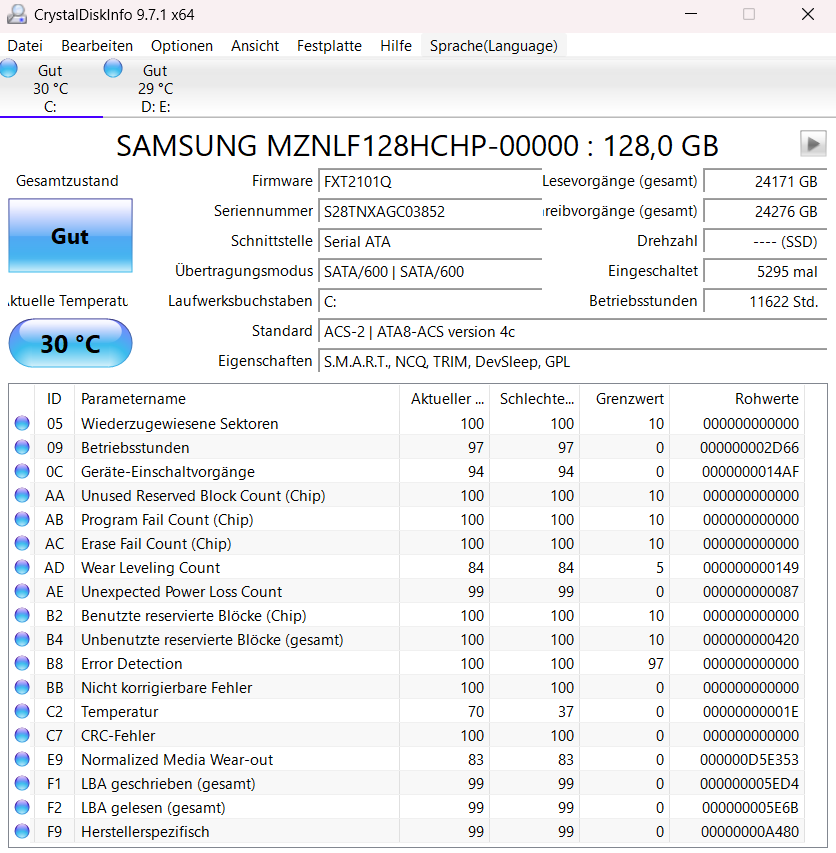
Task: Click status orb for Wear Leveling Count row
Action: click(22, 567)
